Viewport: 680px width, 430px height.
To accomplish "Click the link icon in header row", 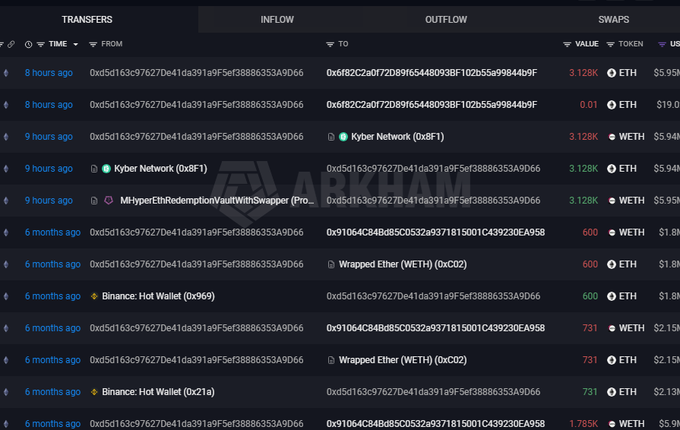I will [x=11, y=44].
